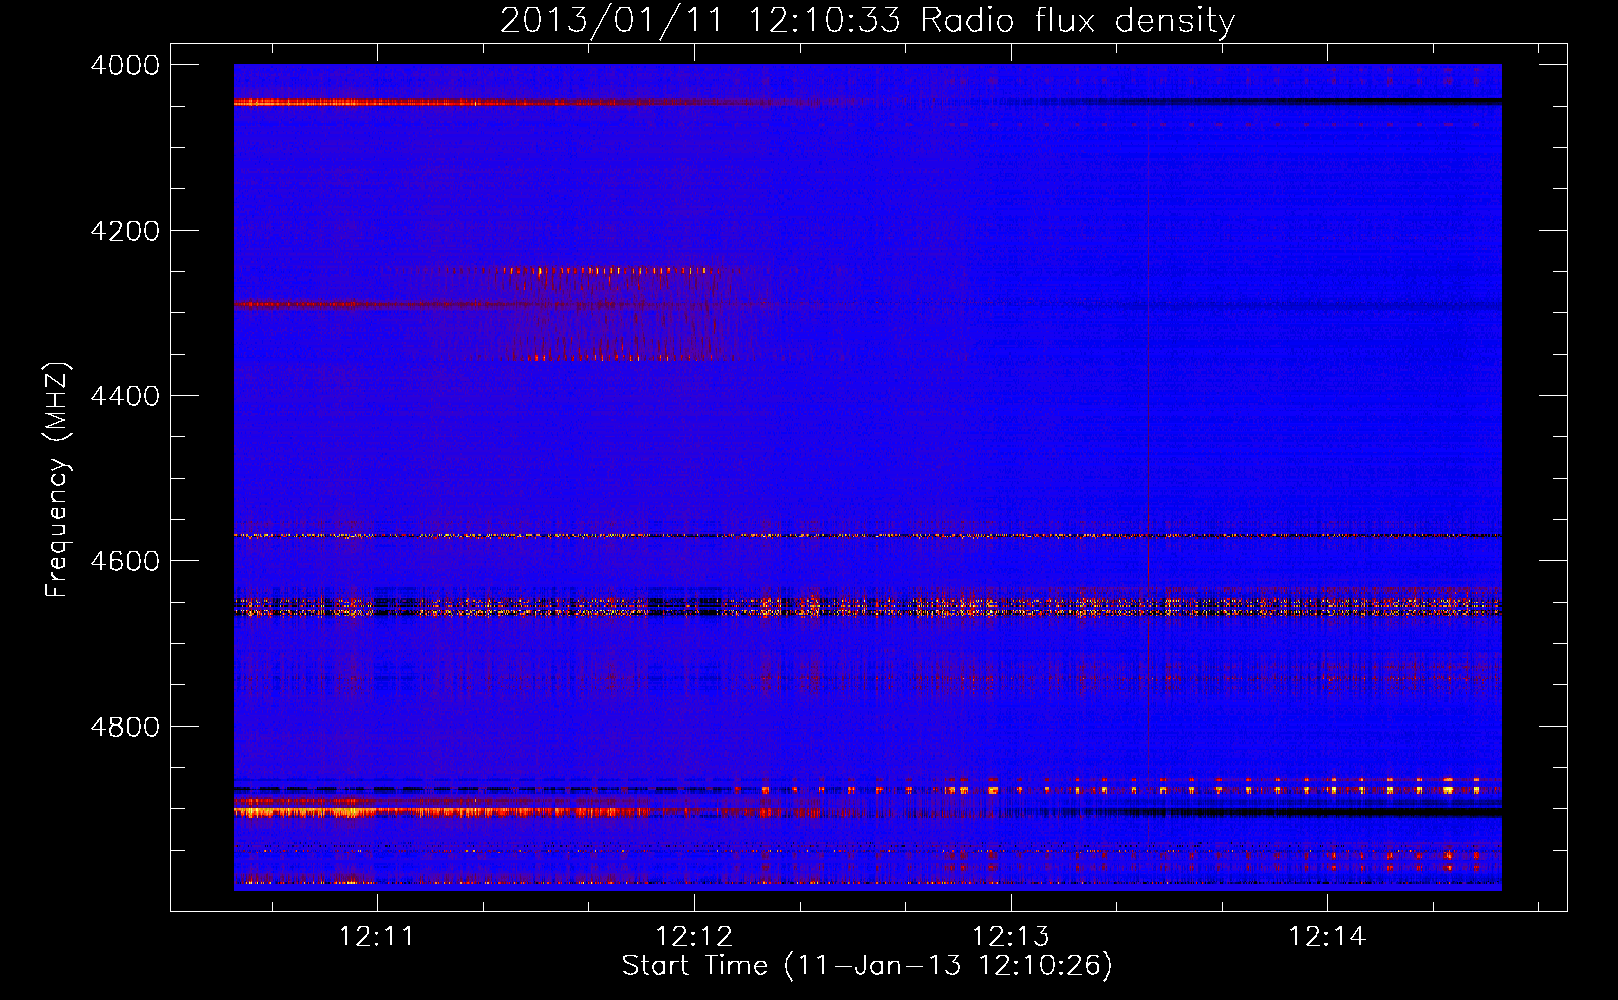1618x1000 pixels.
Task: Click the 'Frequency (MHZ)' axis label
Action: [58, 480]
